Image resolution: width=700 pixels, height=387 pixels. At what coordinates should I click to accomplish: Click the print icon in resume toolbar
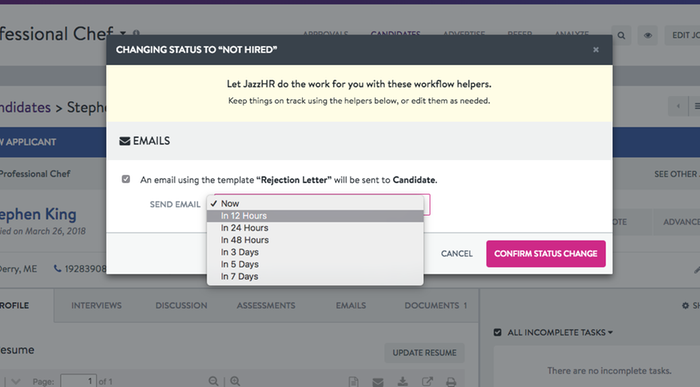coord(451,382)
